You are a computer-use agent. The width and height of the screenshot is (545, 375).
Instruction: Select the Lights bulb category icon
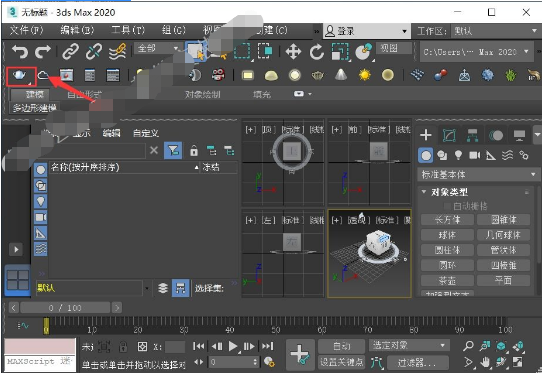point(458,155)
